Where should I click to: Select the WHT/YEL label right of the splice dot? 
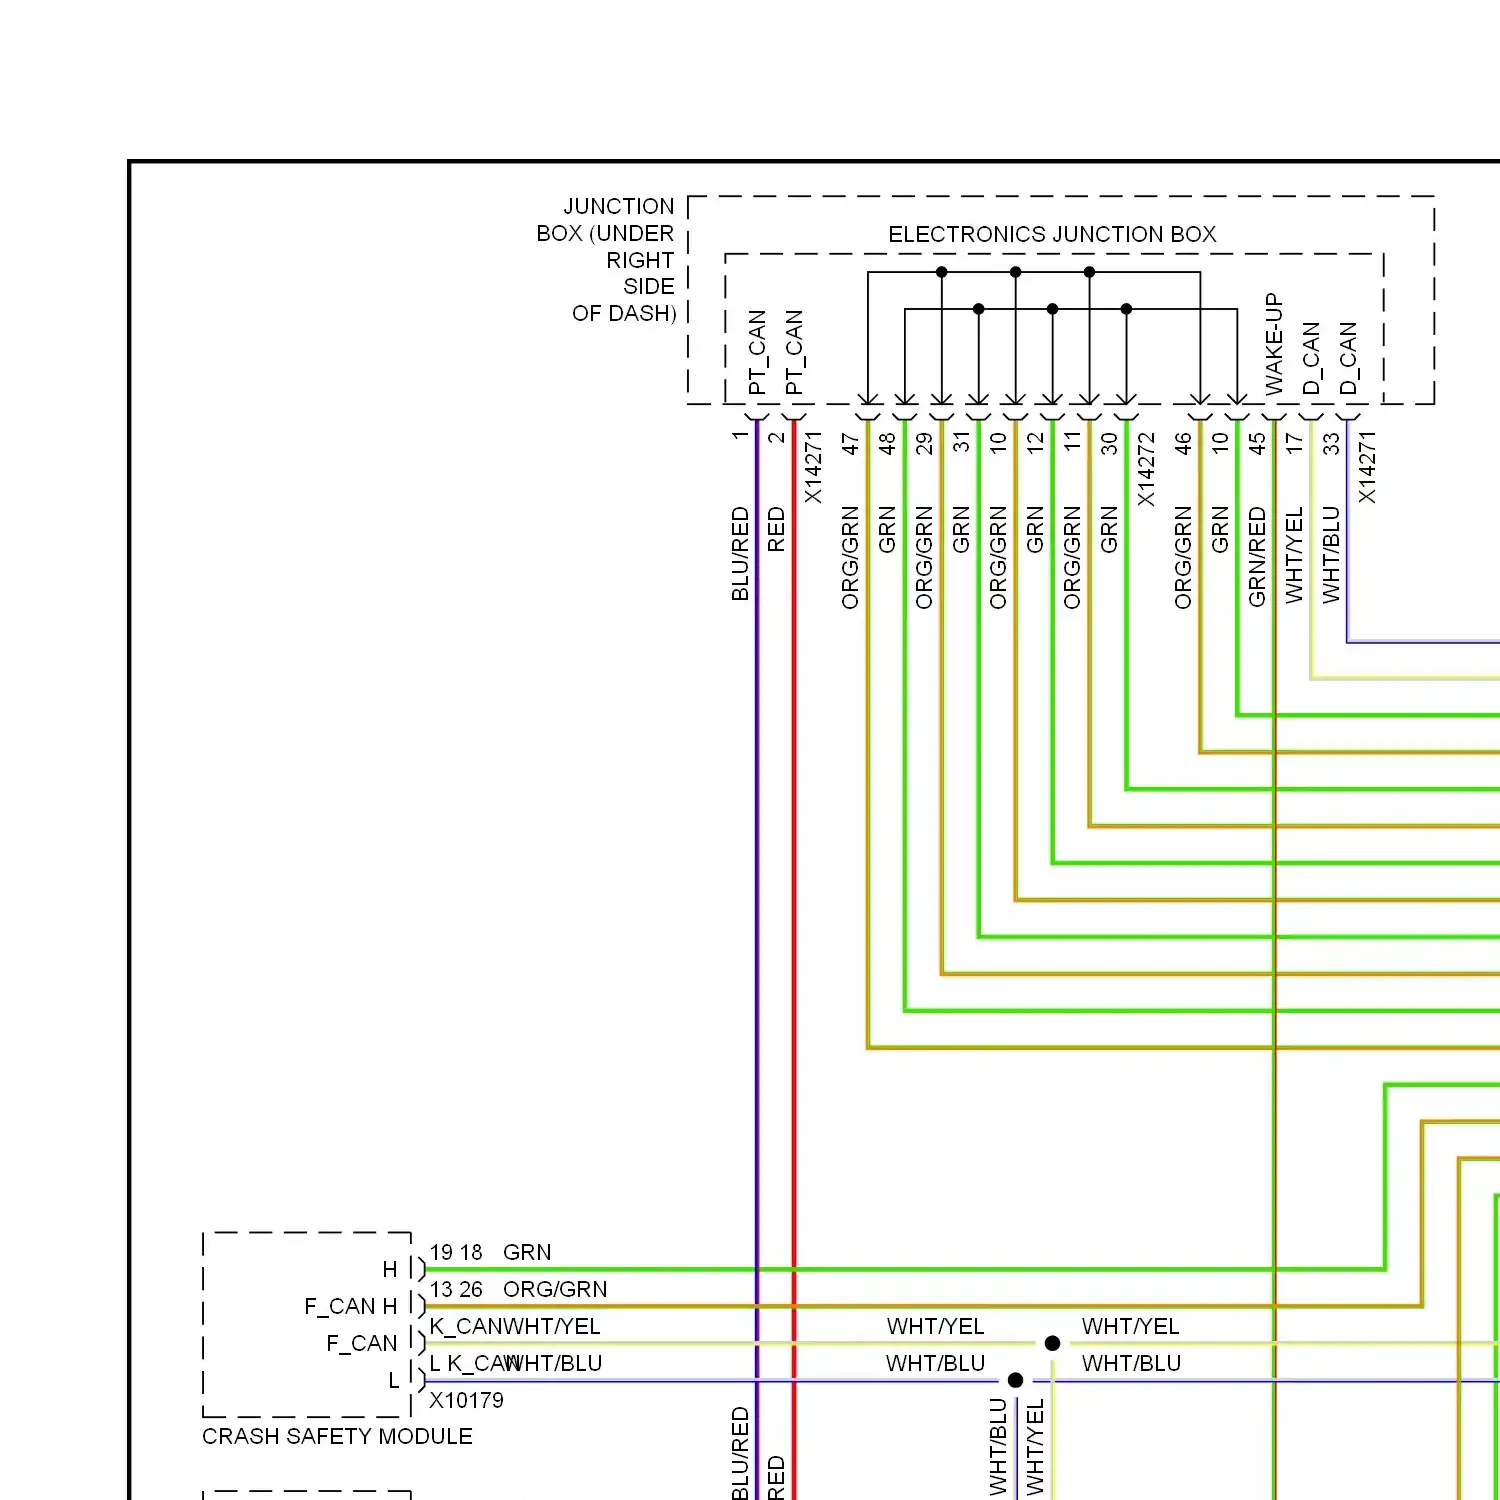pyautogui.click(x=1131, y=1326)
